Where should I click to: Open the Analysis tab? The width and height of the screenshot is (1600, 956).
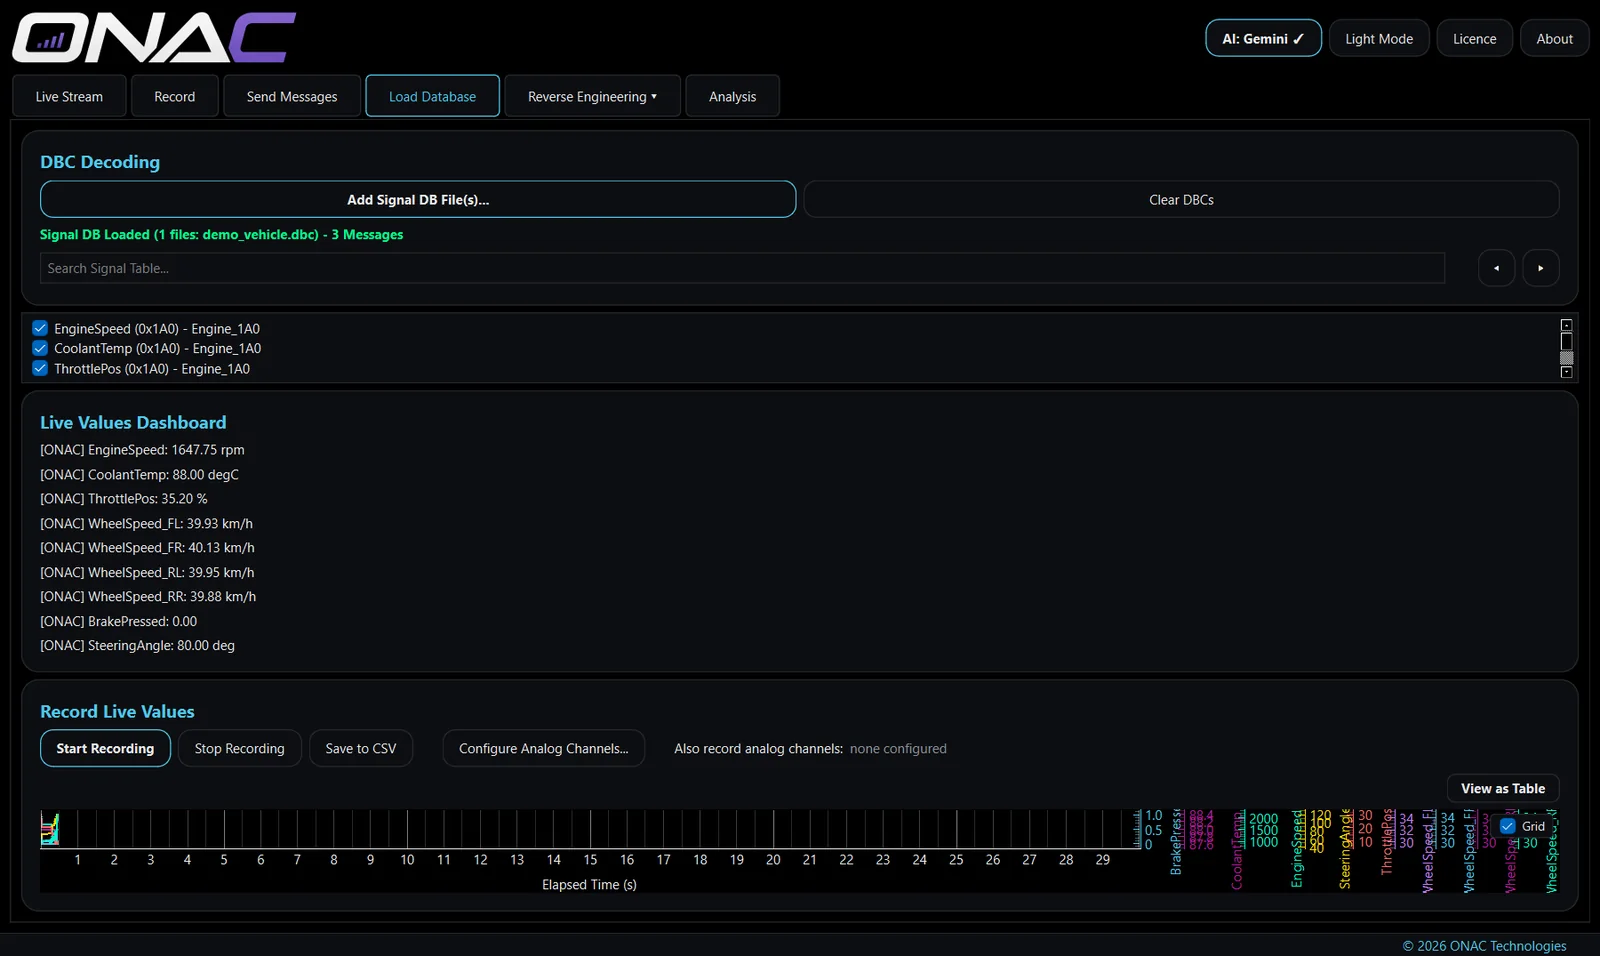[x=732, y=96]
